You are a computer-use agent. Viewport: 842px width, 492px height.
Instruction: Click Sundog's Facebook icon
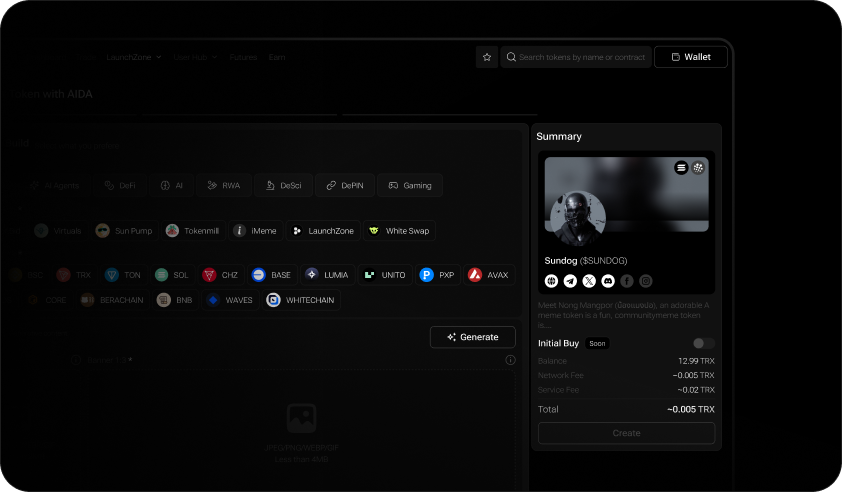[627, 281]
